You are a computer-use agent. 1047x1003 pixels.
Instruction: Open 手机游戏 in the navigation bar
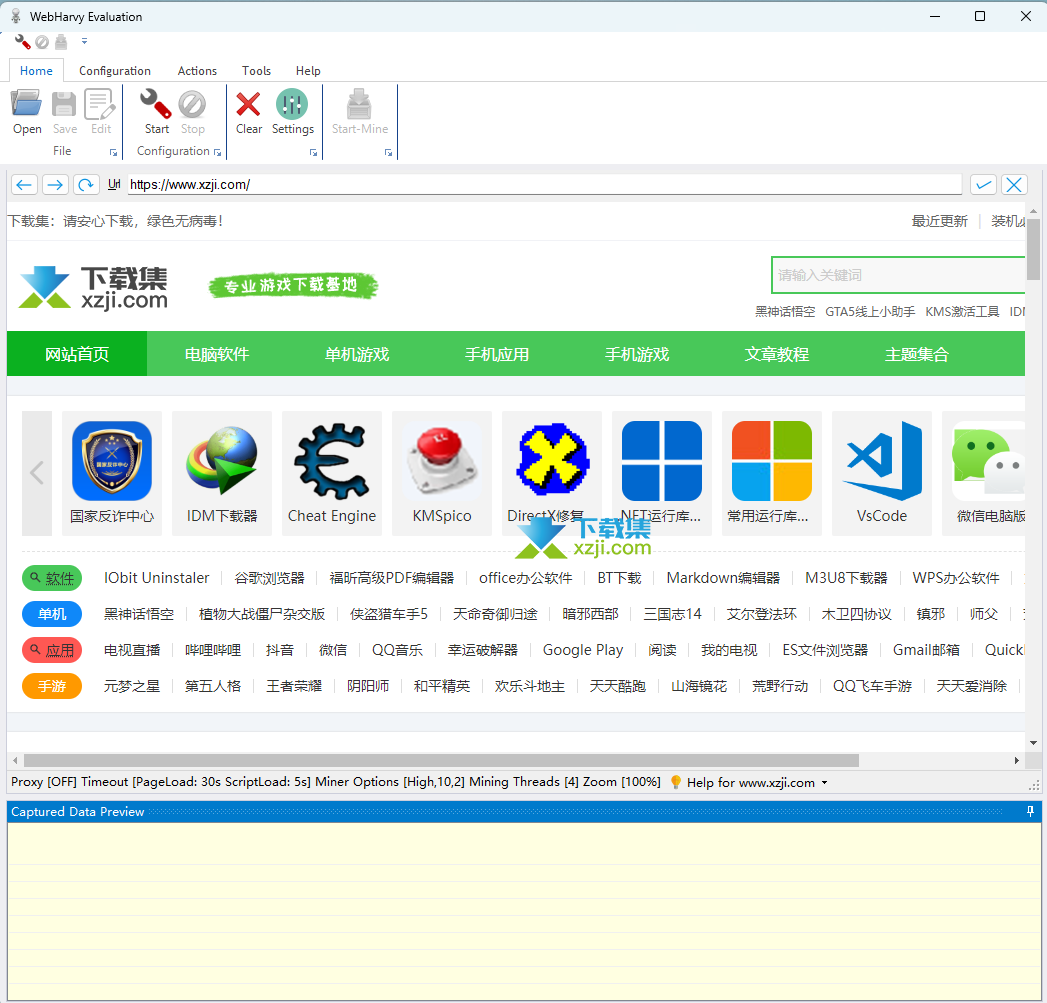click(x=637, y=354)
